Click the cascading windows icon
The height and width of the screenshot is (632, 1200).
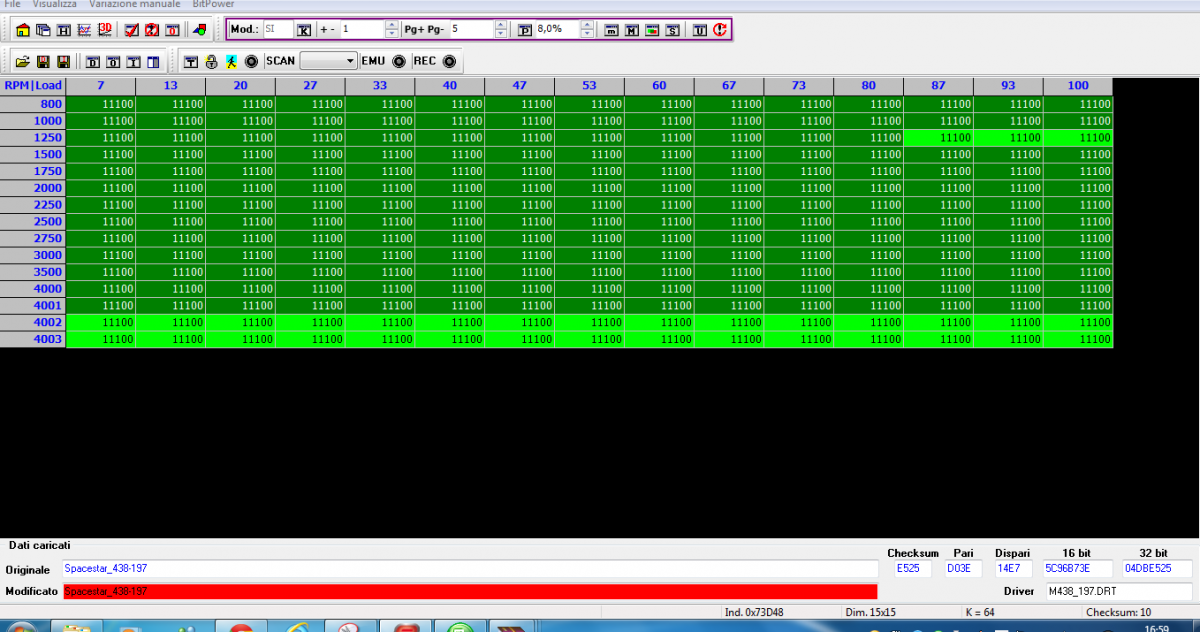43,30
